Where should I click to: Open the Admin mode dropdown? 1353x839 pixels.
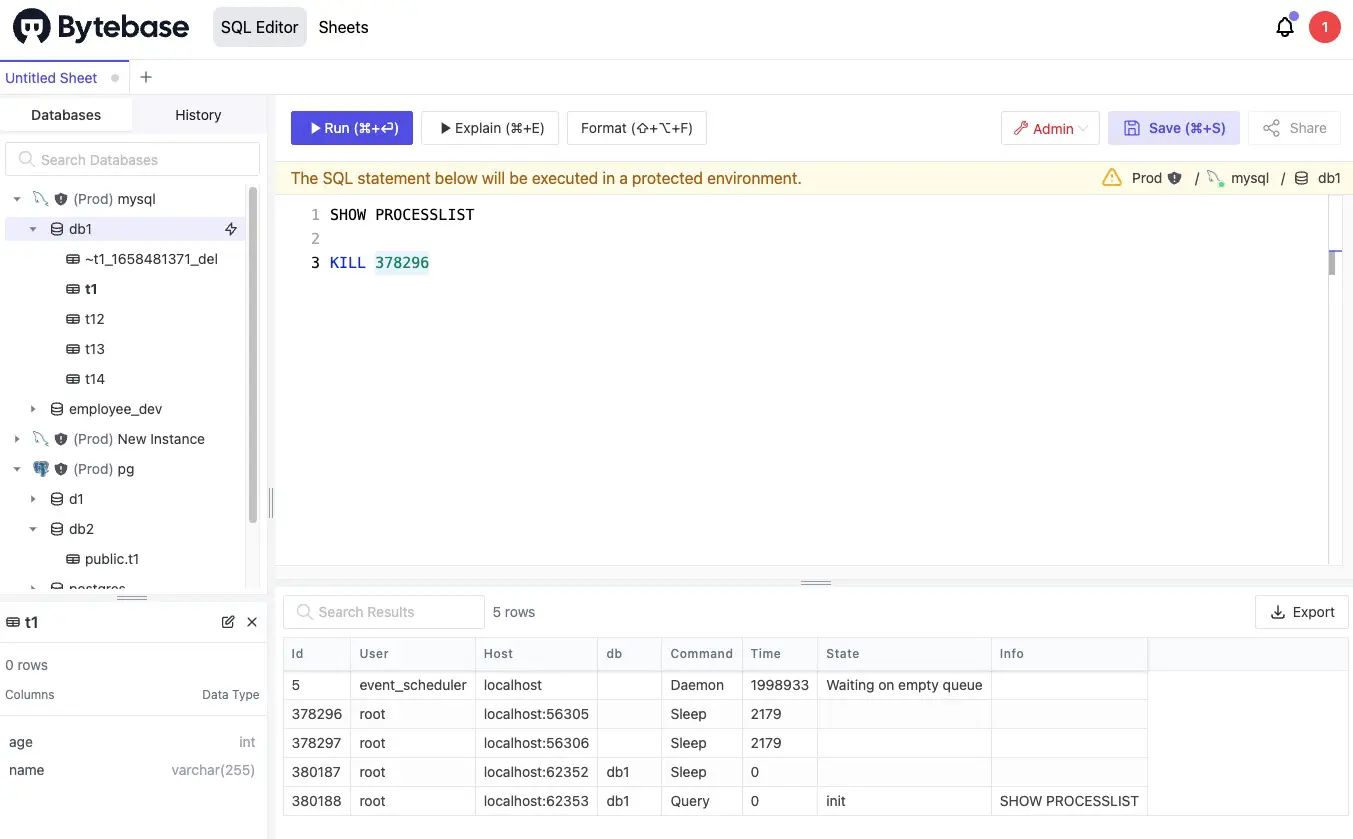[x=1050, y=128]
